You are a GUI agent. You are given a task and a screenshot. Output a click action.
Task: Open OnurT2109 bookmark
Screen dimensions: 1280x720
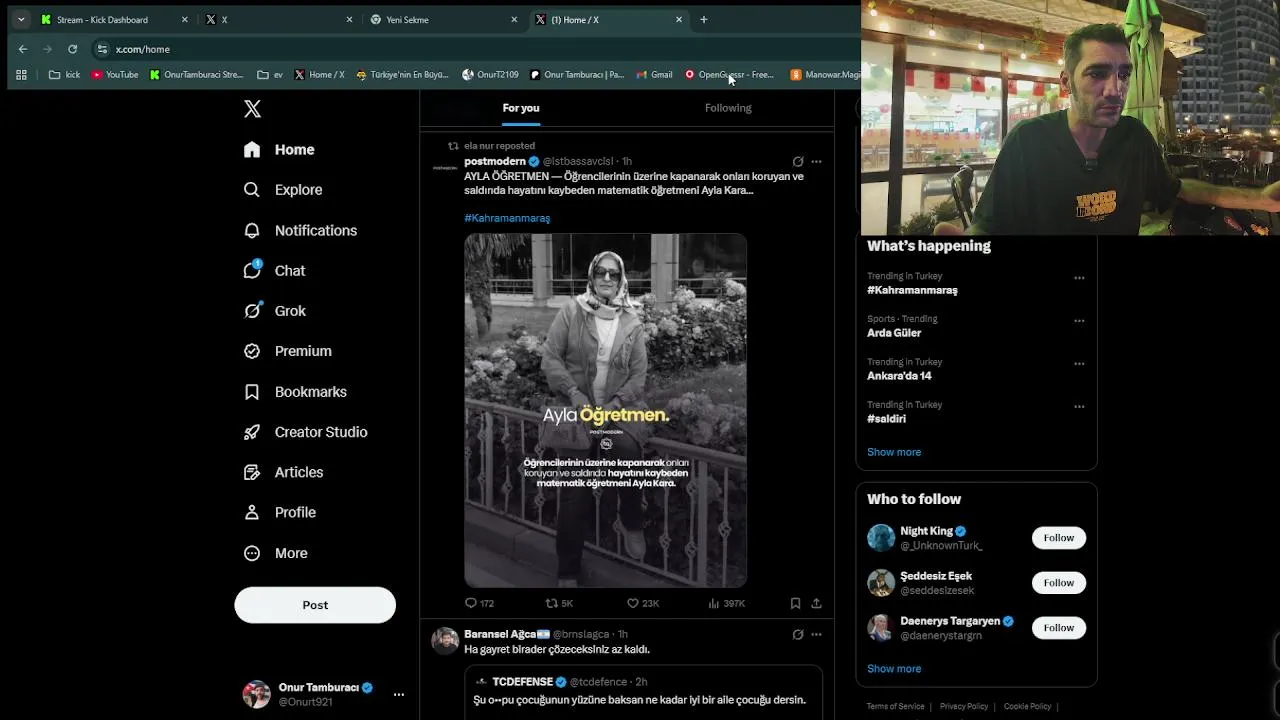pyautogui.click(x=490, y=74)
